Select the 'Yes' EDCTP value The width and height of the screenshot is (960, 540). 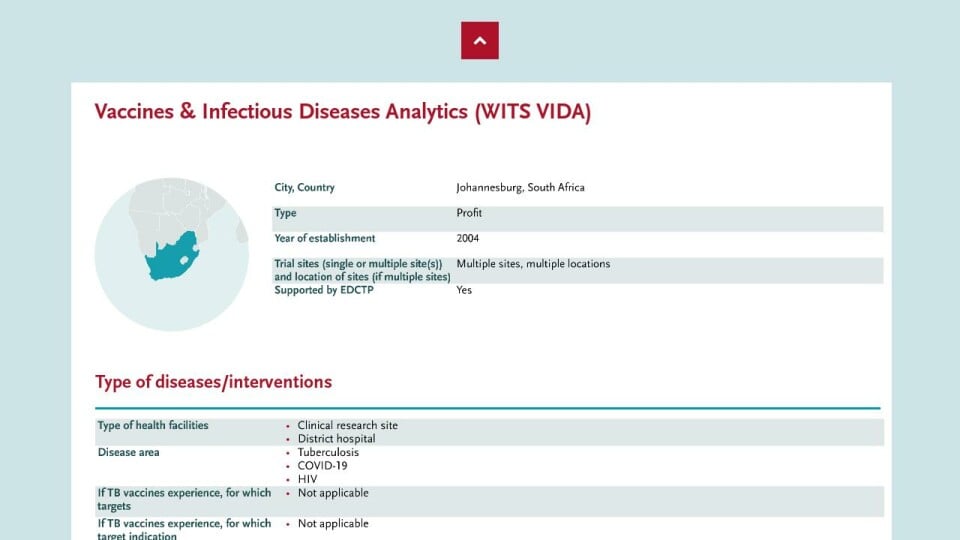click(464, 290)
